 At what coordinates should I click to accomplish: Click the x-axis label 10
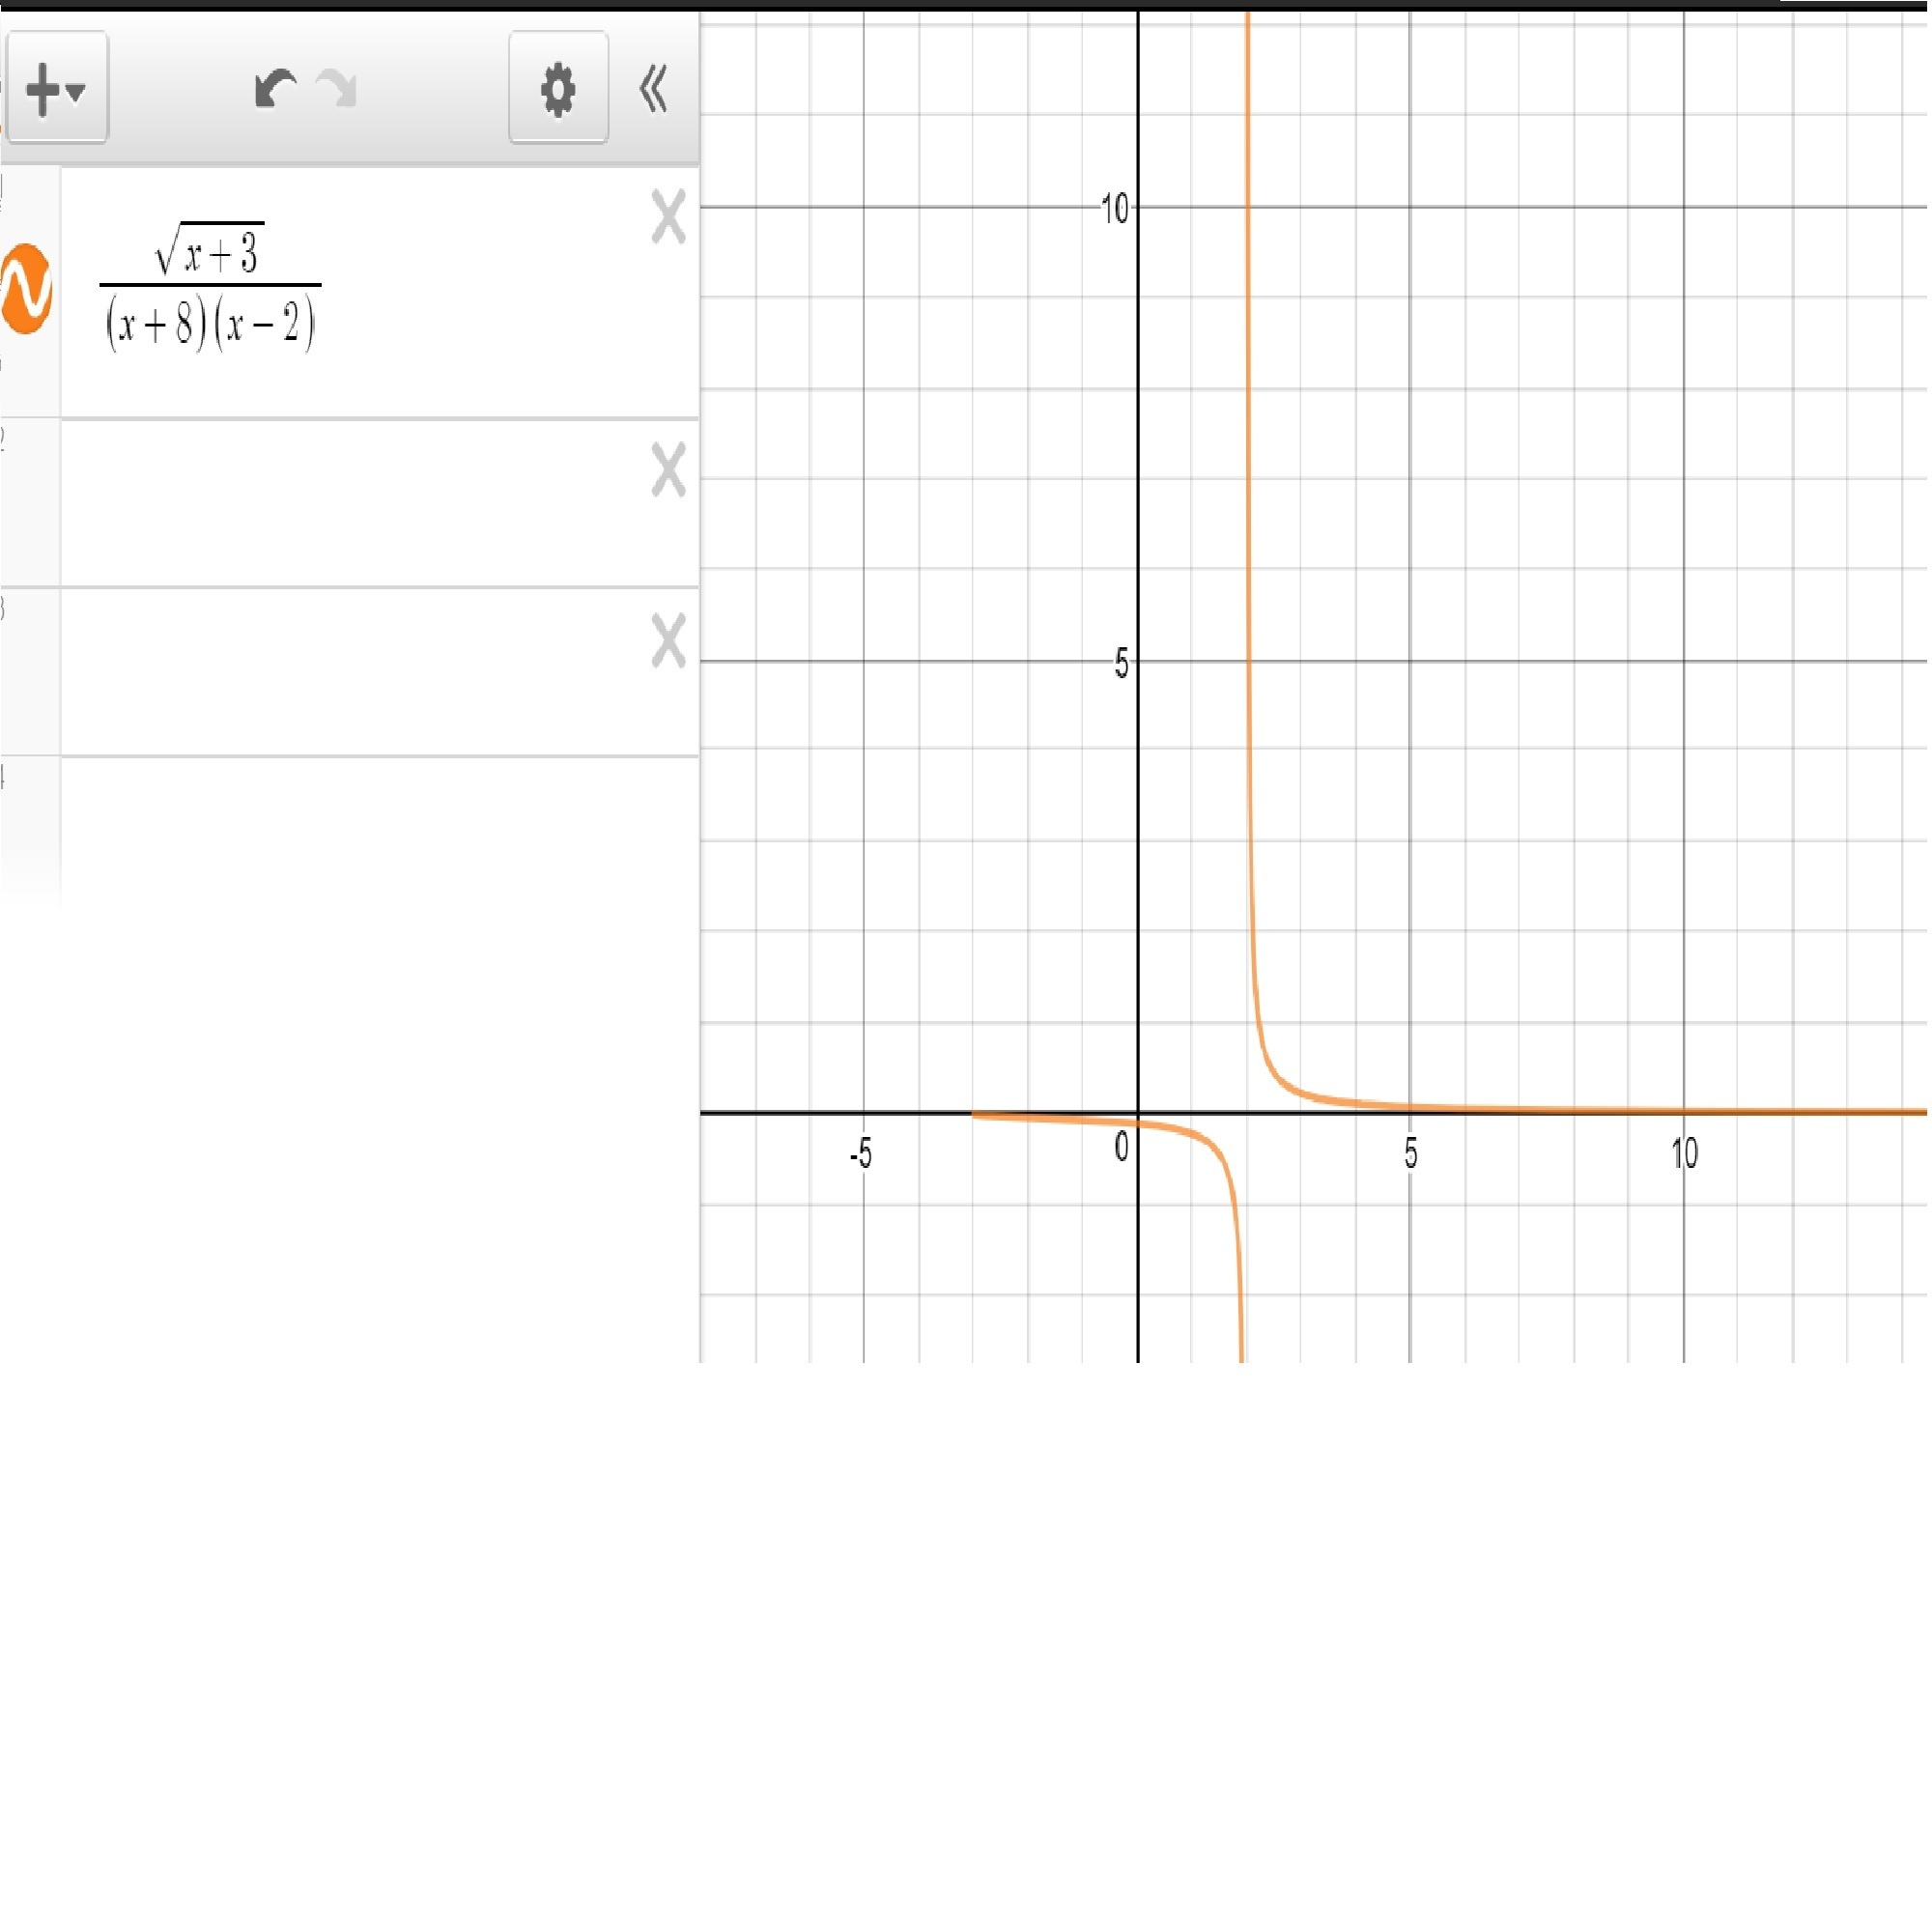pos(1685,1155)
